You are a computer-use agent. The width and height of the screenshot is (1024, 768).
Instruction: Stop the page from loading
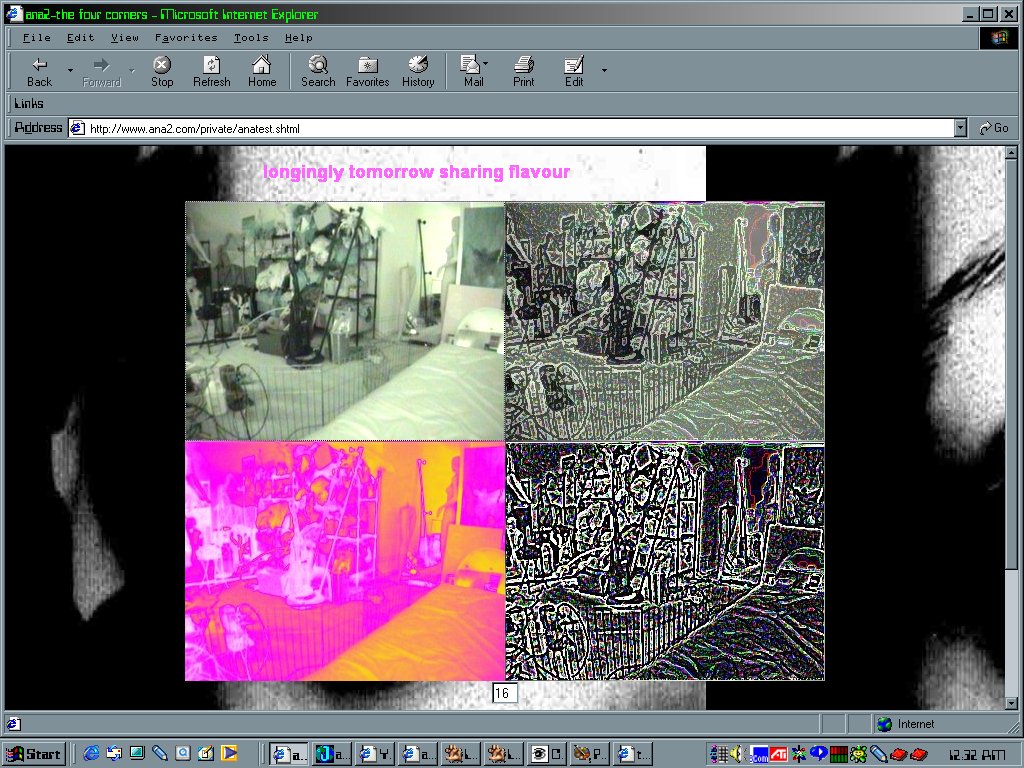click(162, 71)
